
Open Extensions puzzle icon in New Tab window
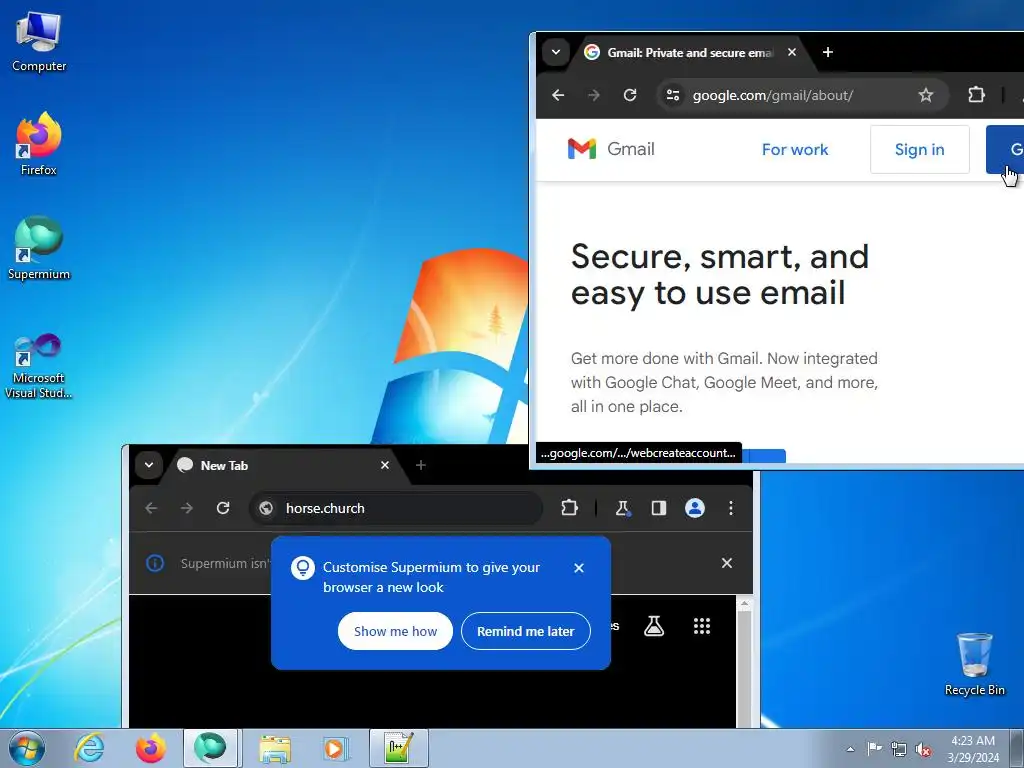pos(569,508)
